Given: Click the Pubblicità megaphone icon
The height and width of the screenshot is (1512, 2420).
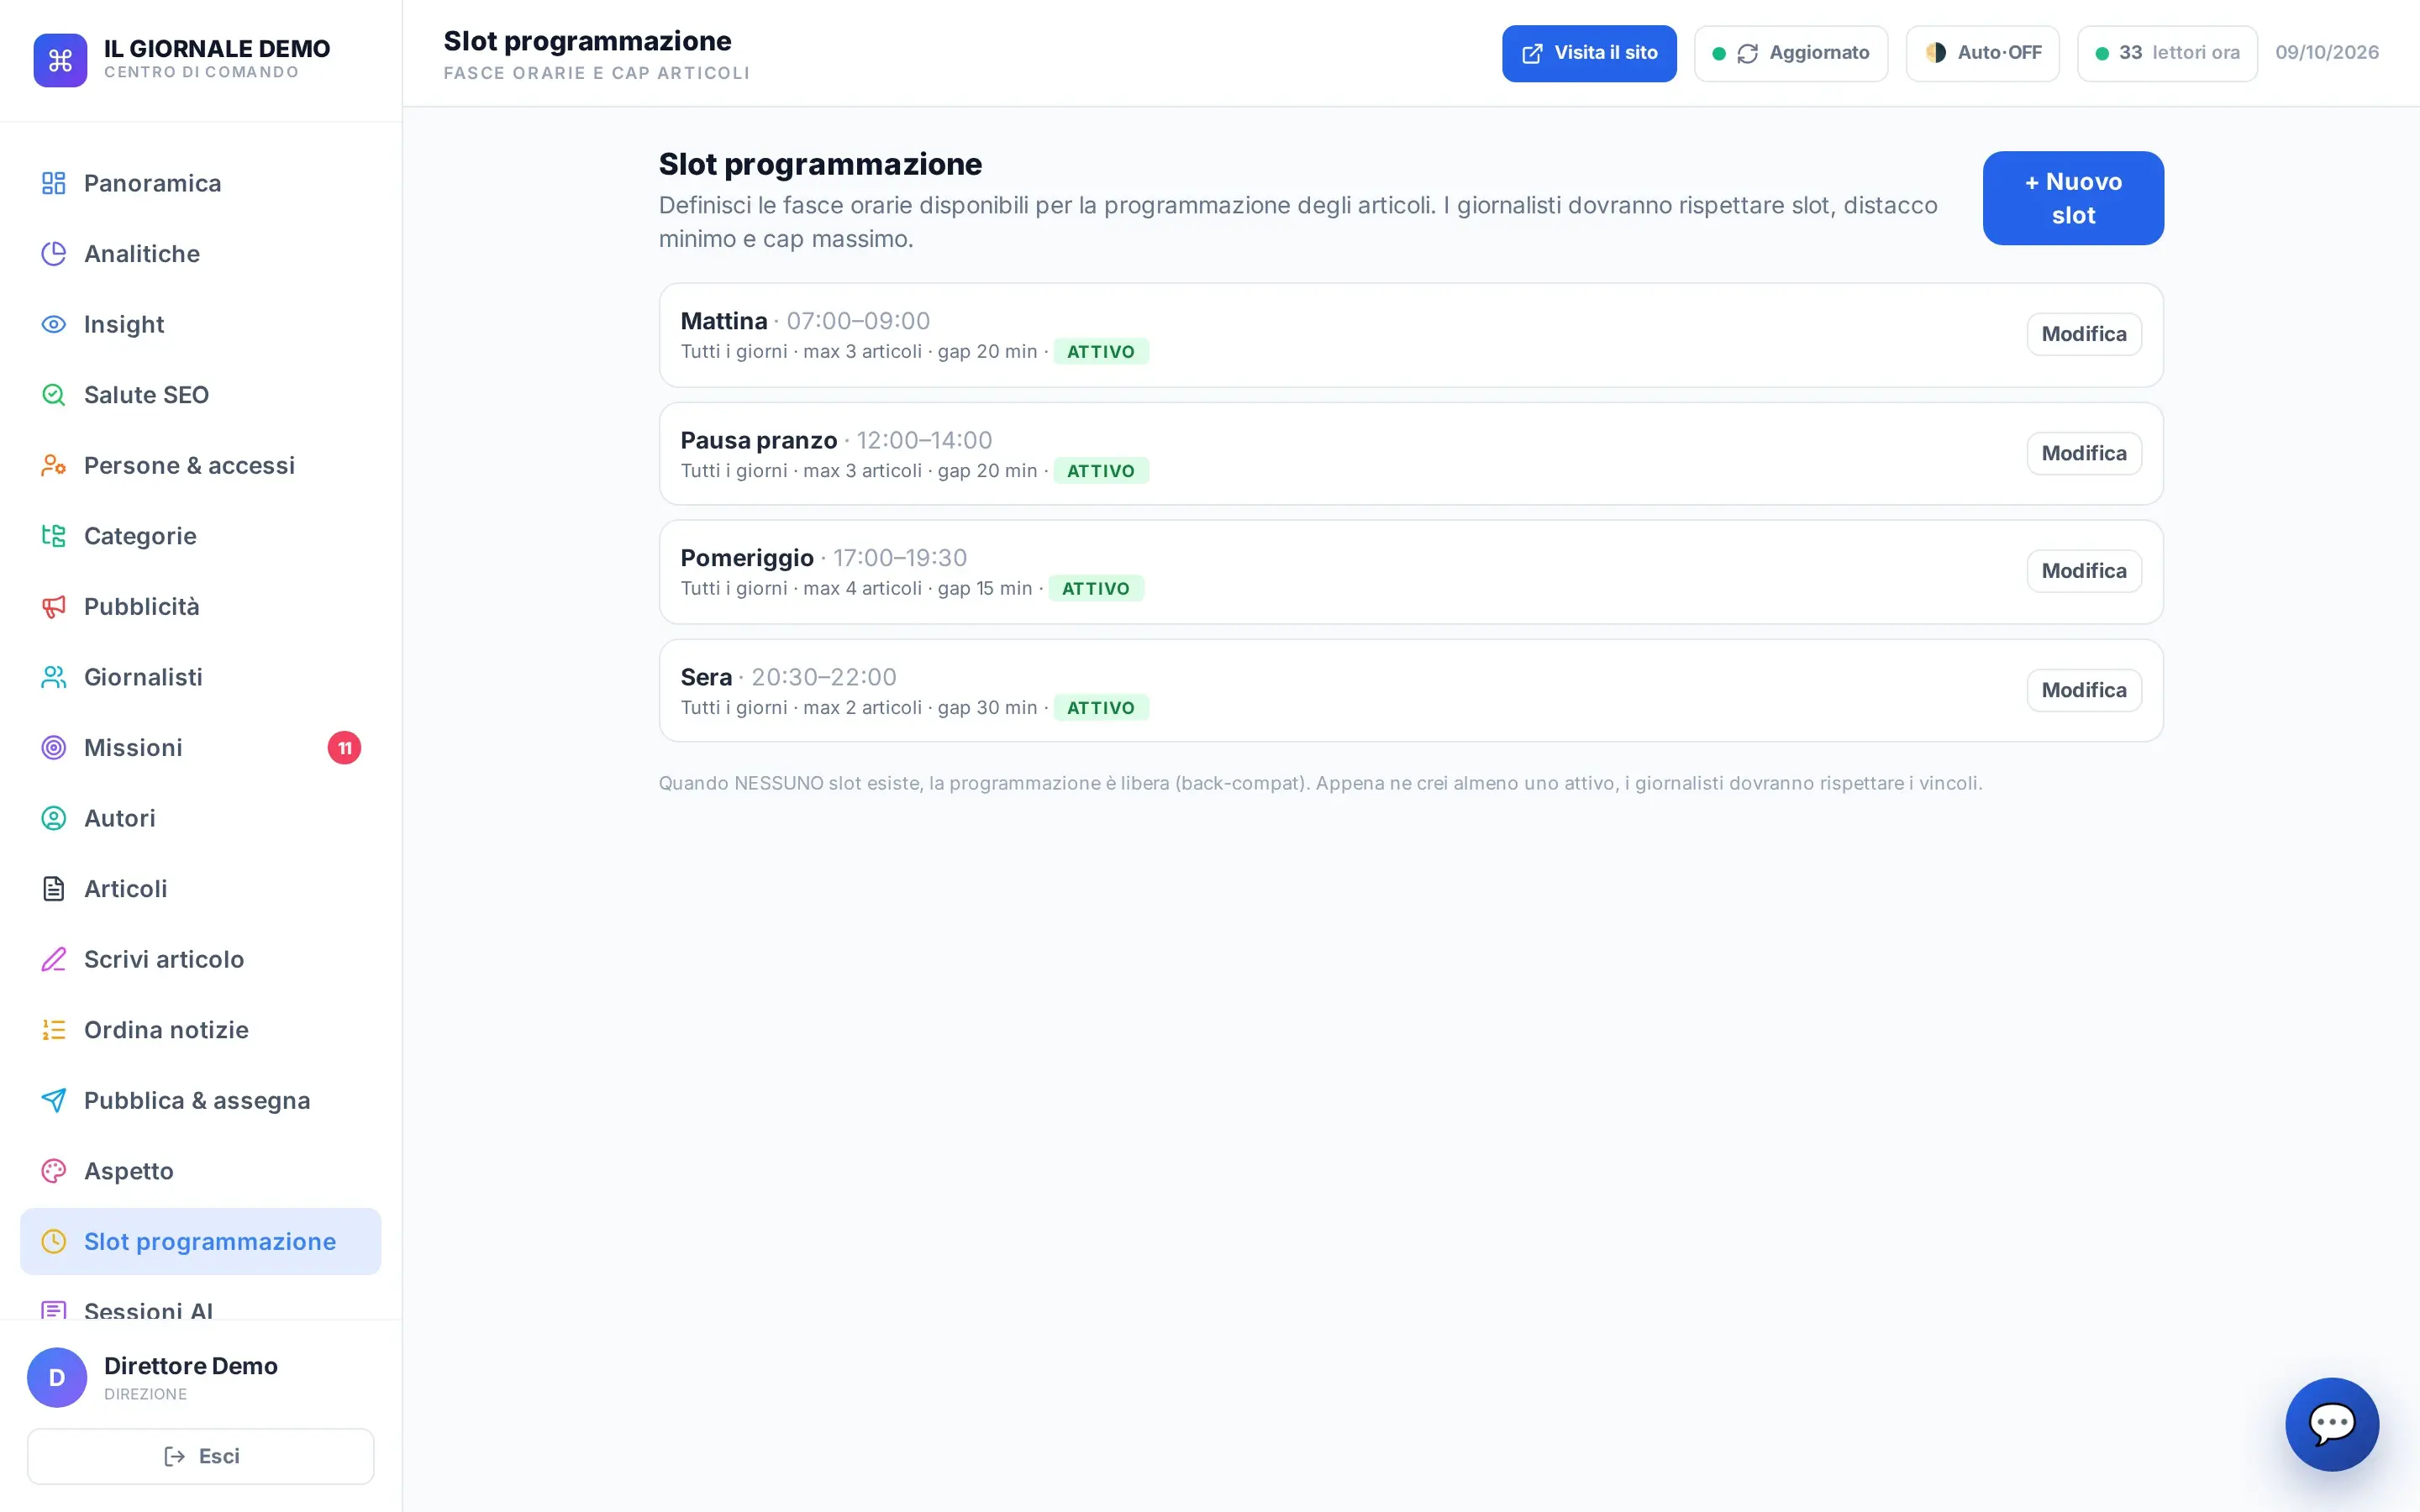Looking at the screenshot, I should click(x=54, y=606).
